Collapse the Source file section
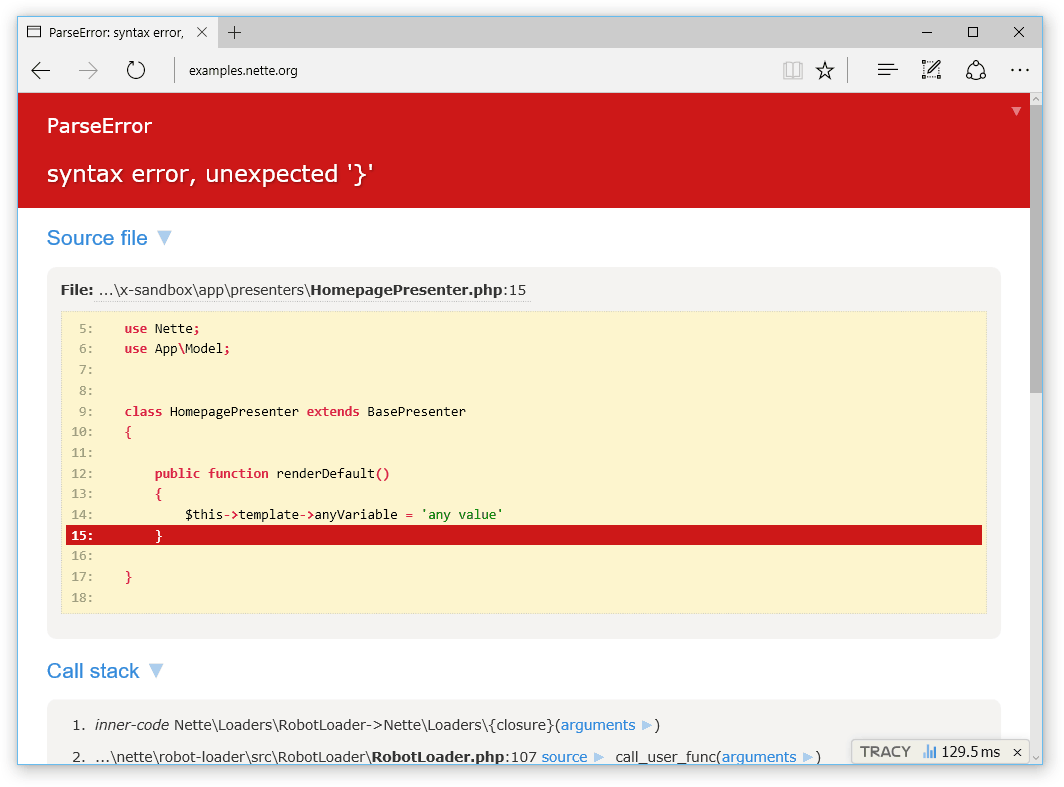 point(164,237)
